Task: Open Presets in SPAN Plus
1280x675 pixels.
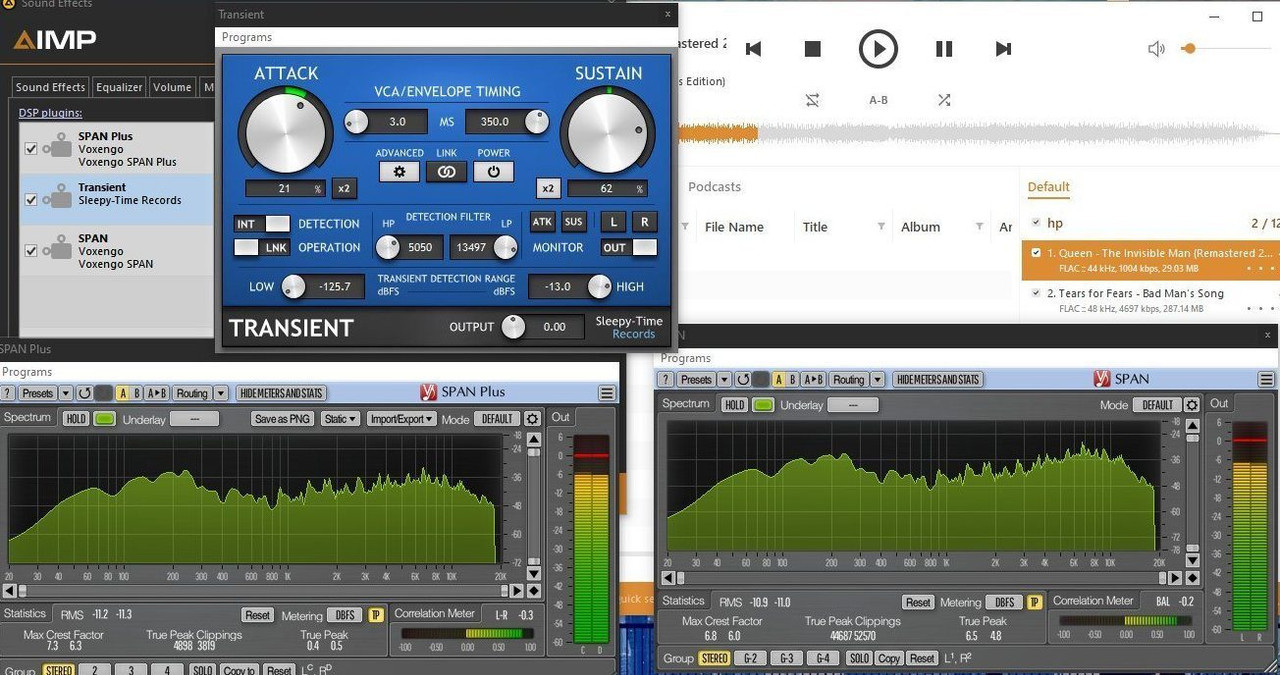Action: [37, 393]
